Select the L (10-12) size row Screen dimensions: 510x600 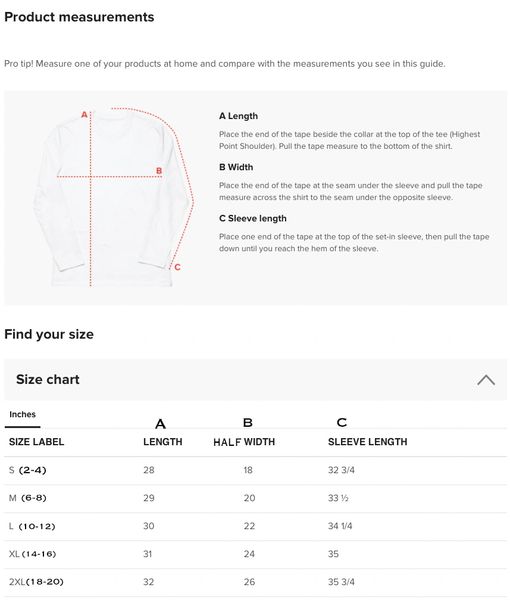coord(255,526)
